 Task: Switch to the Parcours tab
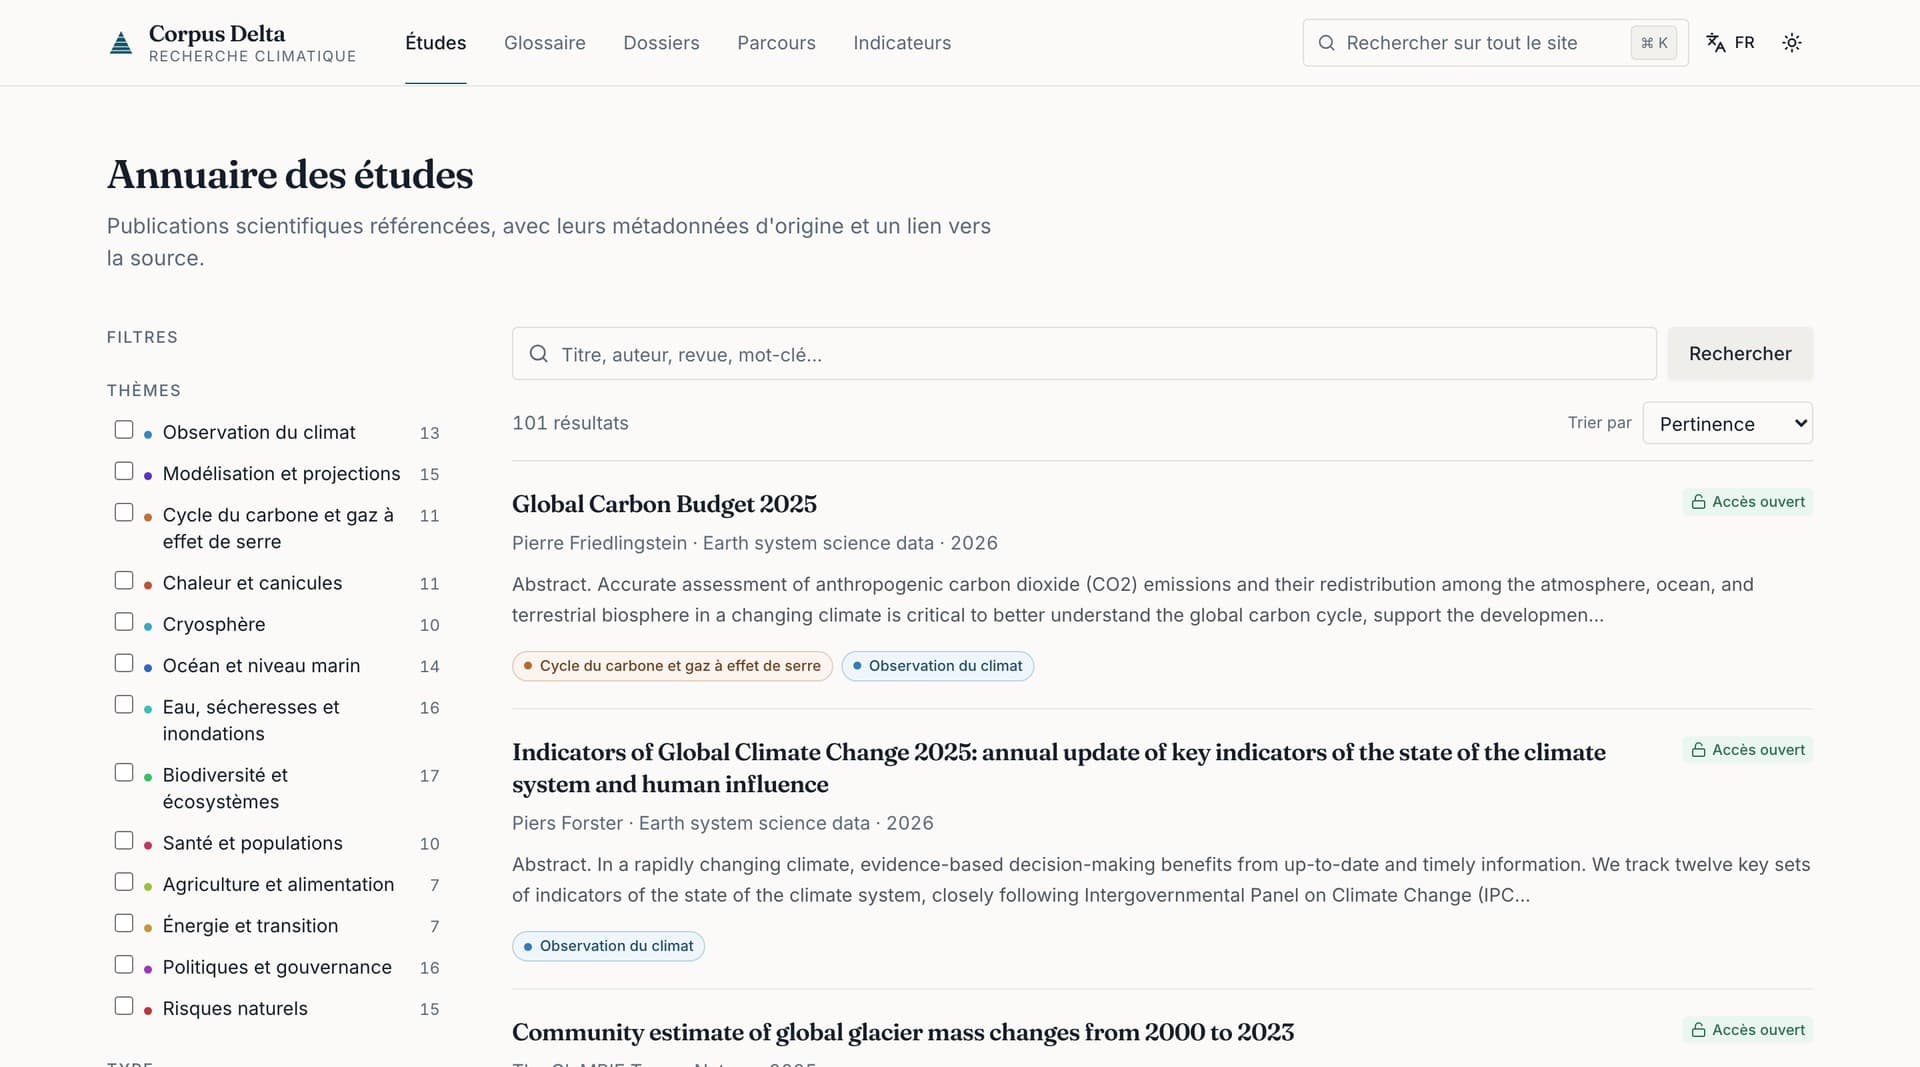coord(776,43)
